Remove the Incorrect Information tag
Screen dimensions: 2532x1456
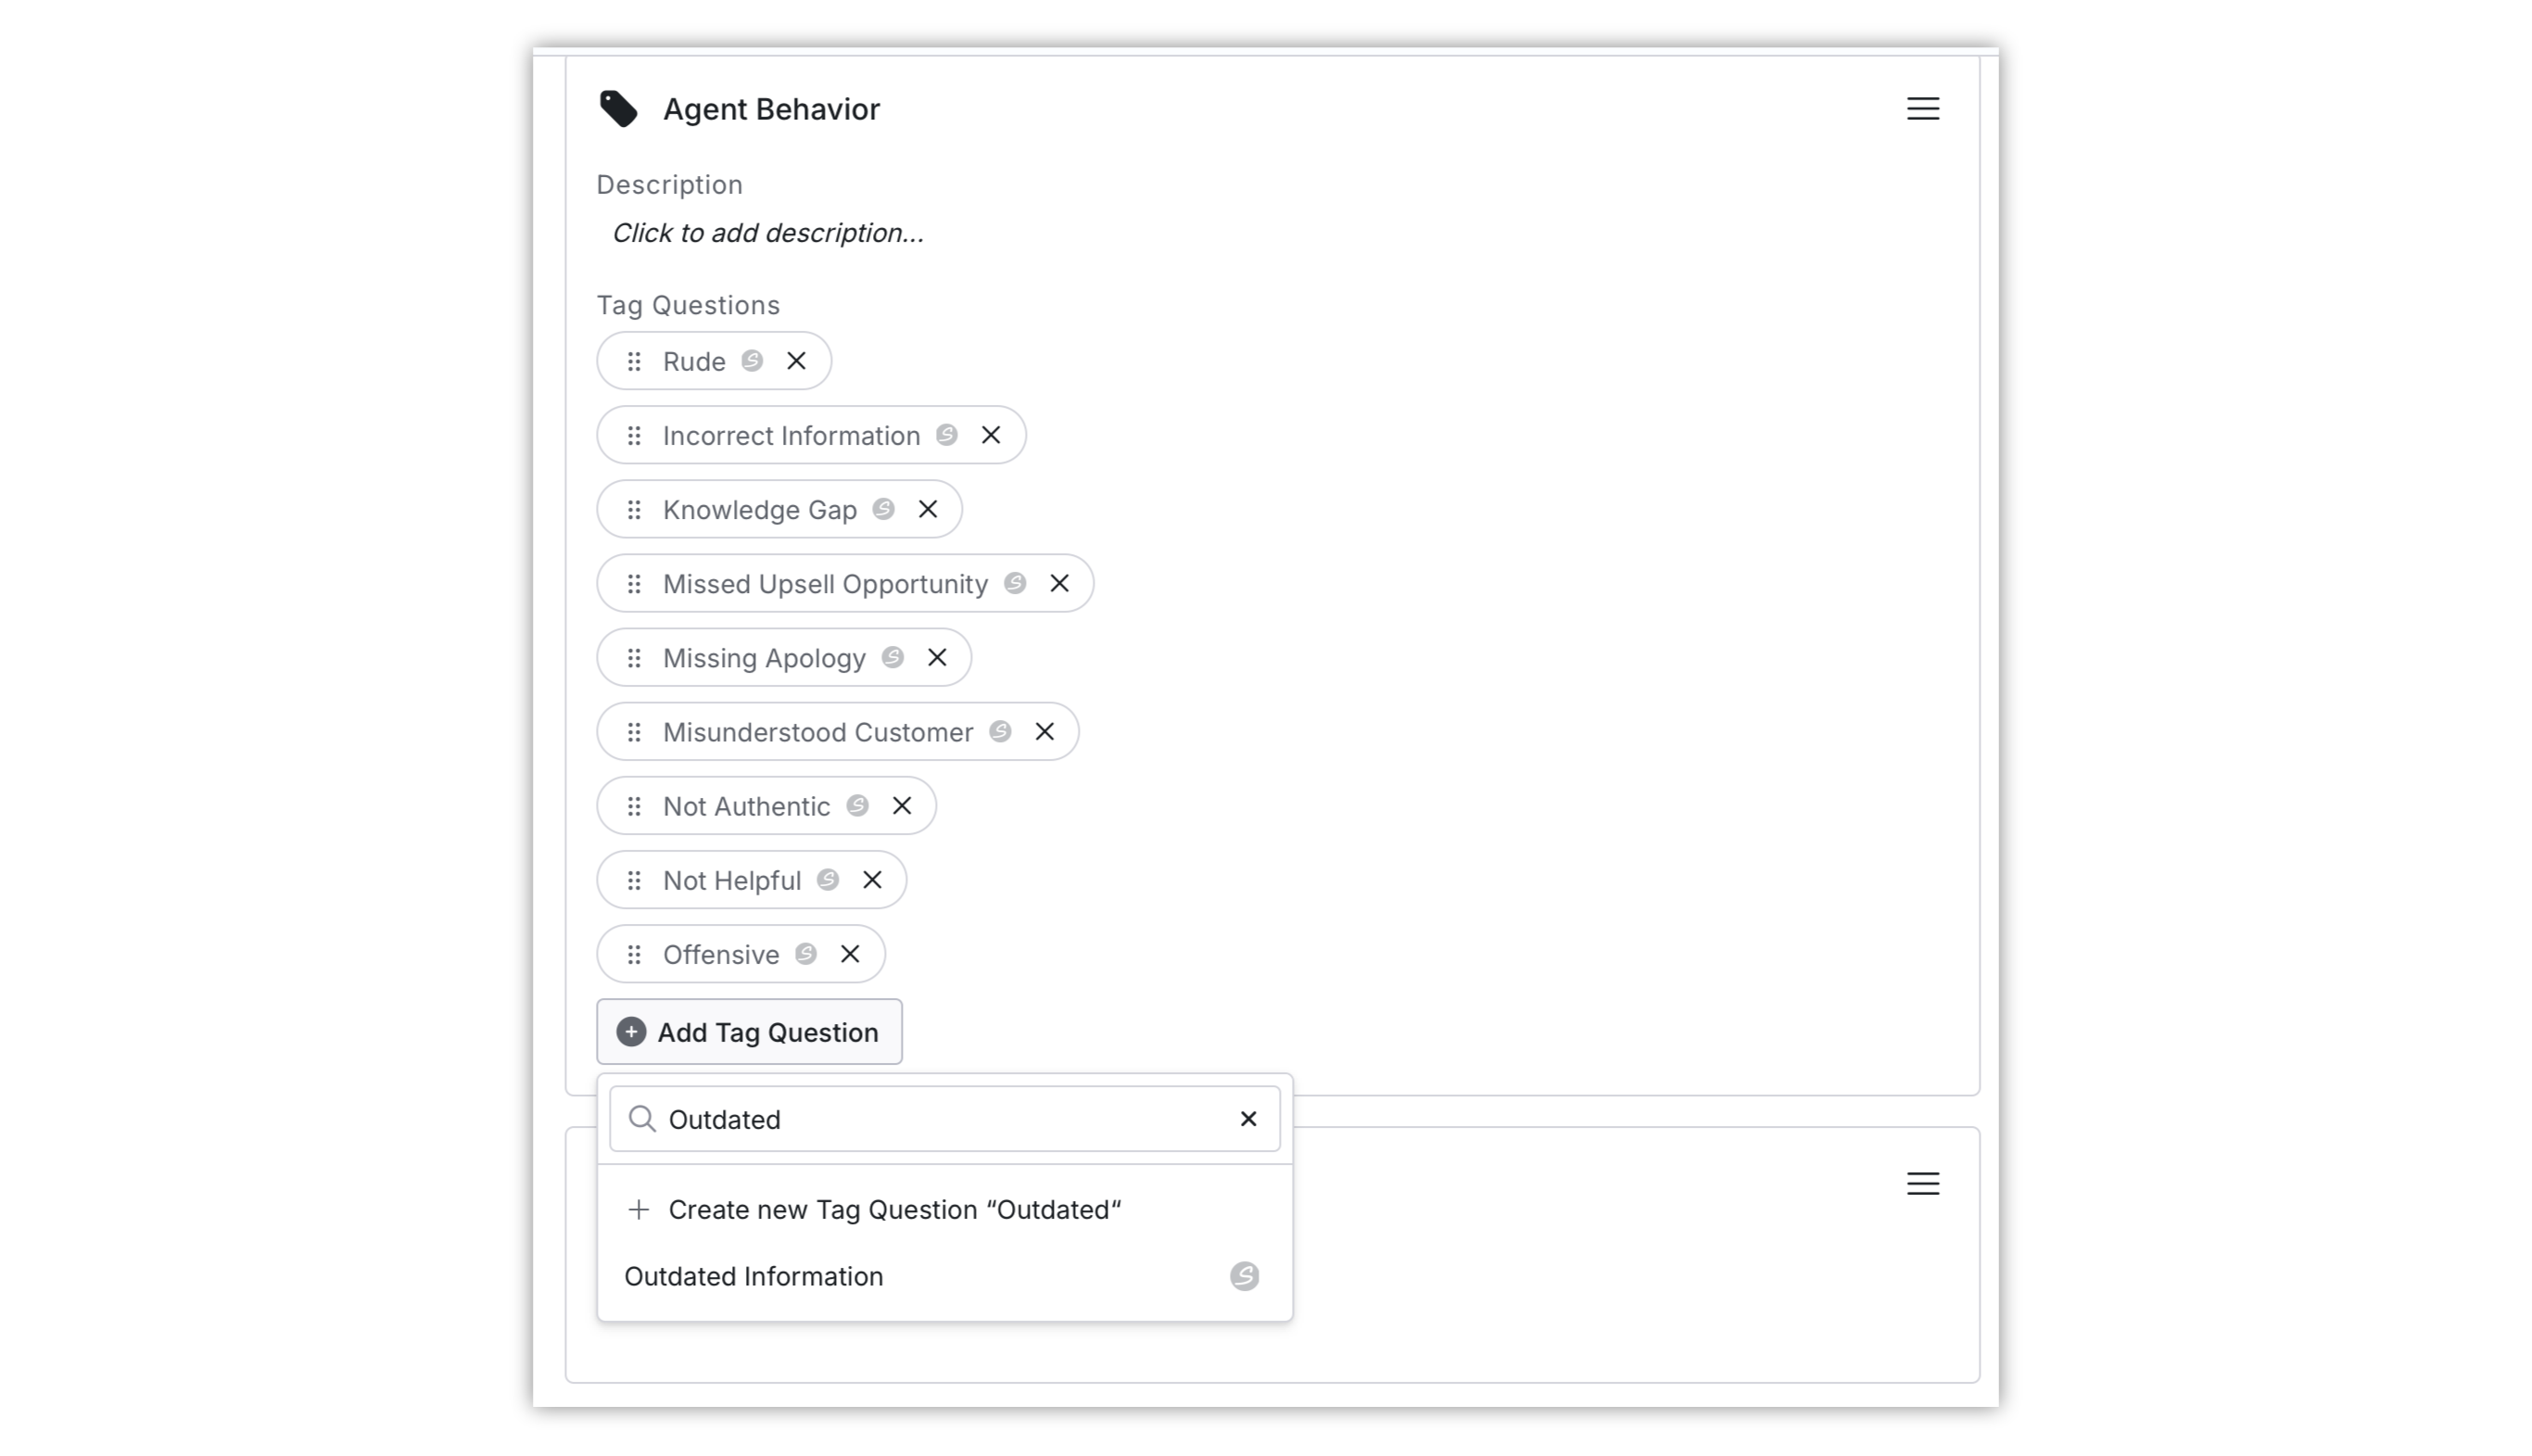tap(990, 435)
